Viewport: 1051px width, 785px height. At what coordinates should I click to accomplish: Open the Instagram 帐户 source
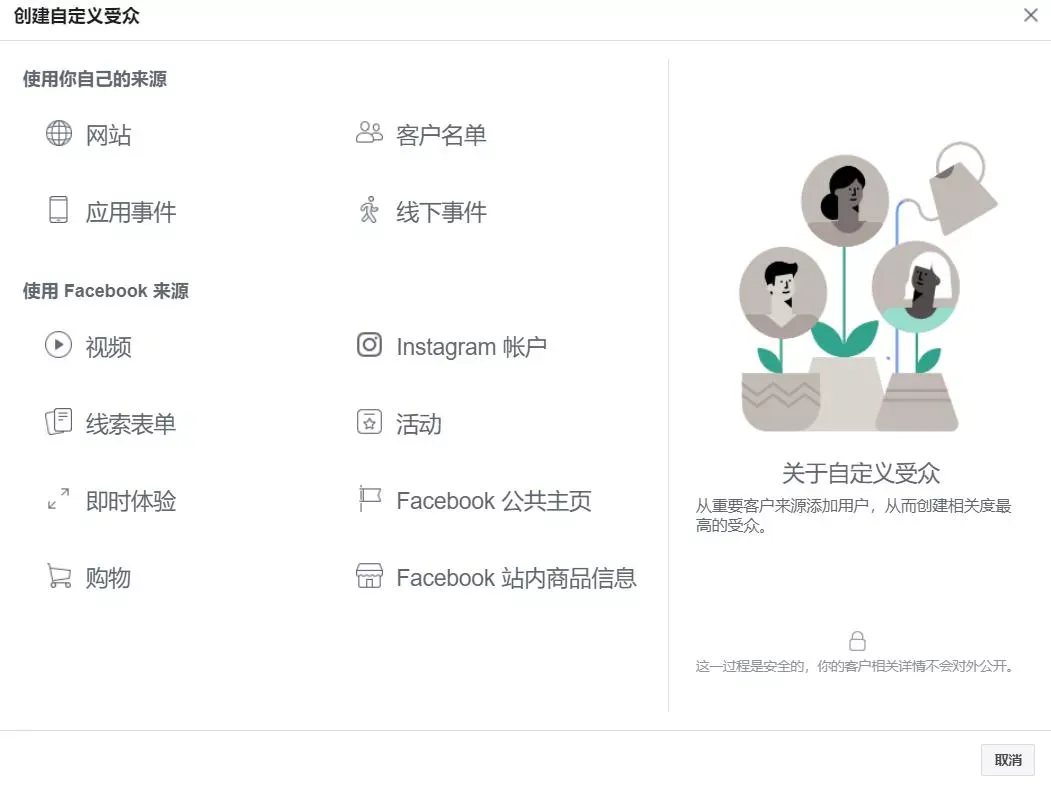[x=451, y=347]
